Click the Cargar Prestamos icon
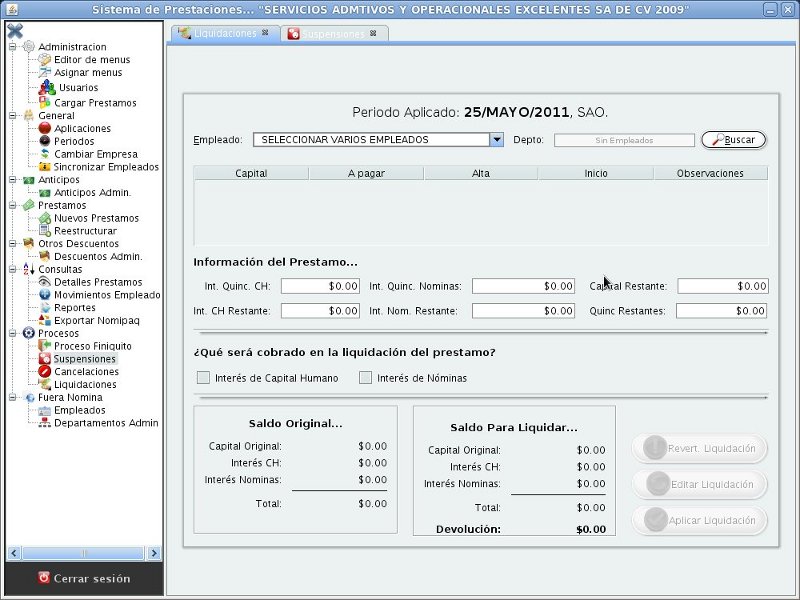Screen dimensions: 800x600 [x=45, y=102]
